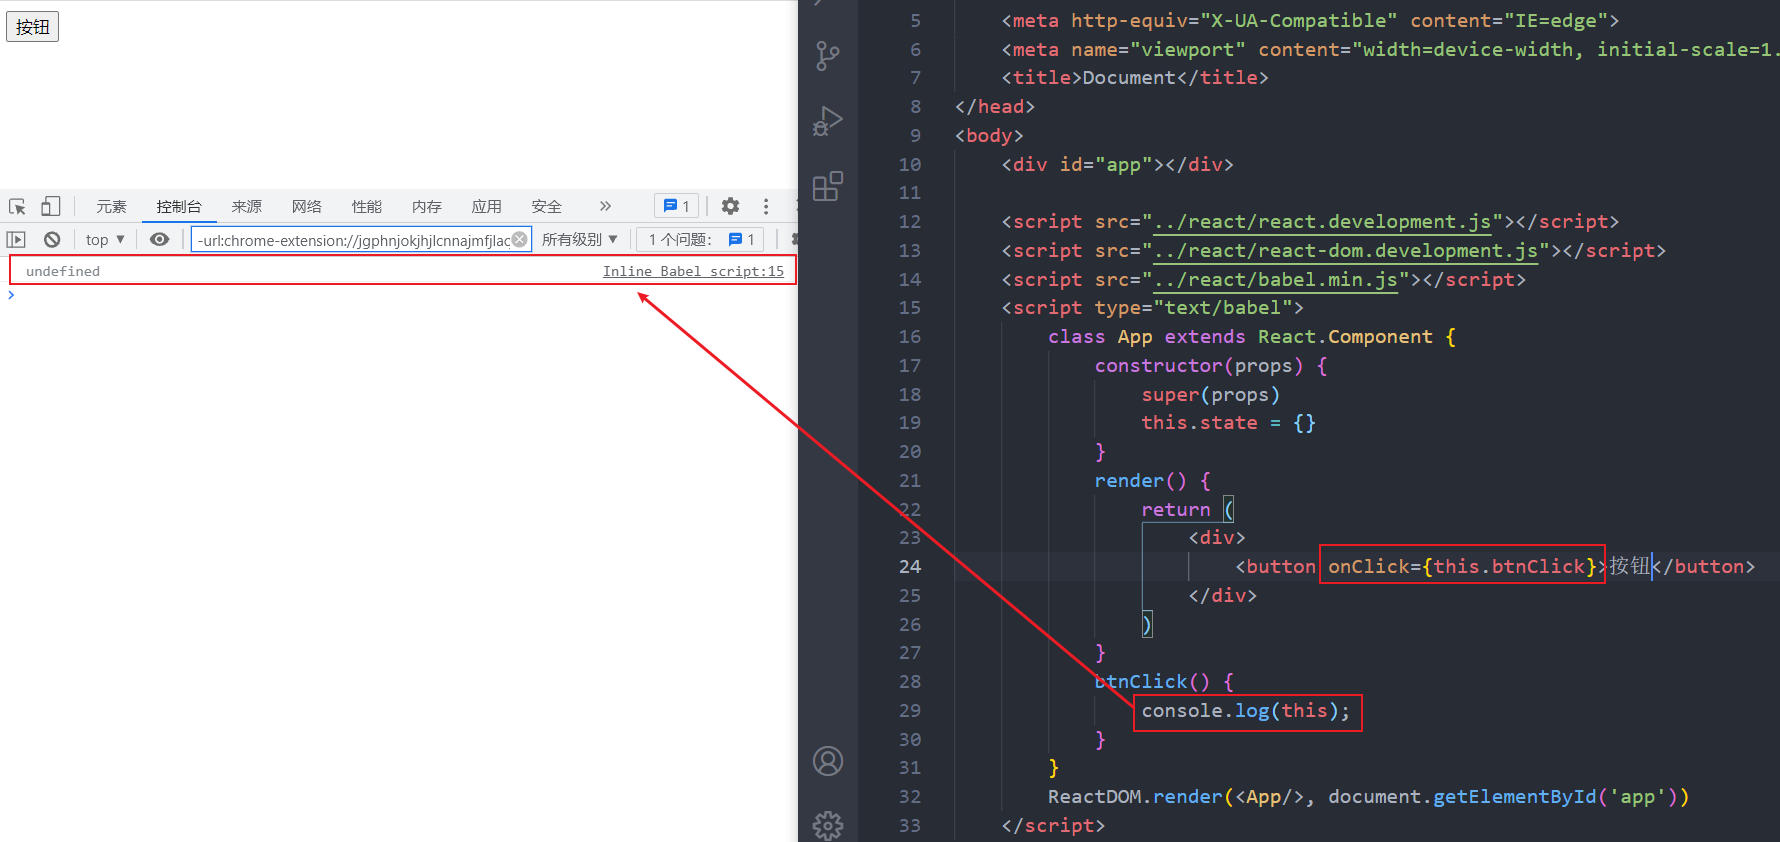Click line number 16 in the gutter
The width and height of the screenshot is (1780, 842).
pyautogui.click(x=910, y=336)
